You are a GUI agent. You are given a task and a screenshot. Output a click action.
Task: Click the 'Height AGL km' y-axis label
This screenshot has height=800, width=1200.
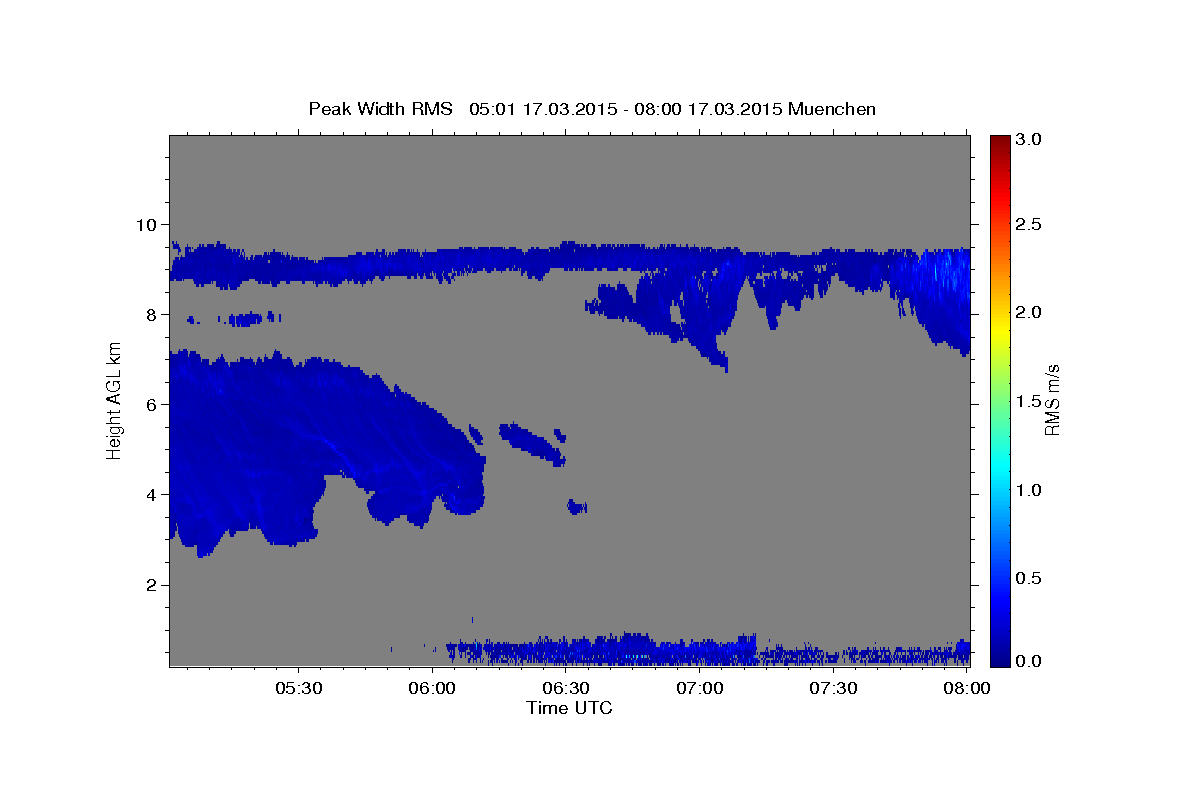pos(114,400)
